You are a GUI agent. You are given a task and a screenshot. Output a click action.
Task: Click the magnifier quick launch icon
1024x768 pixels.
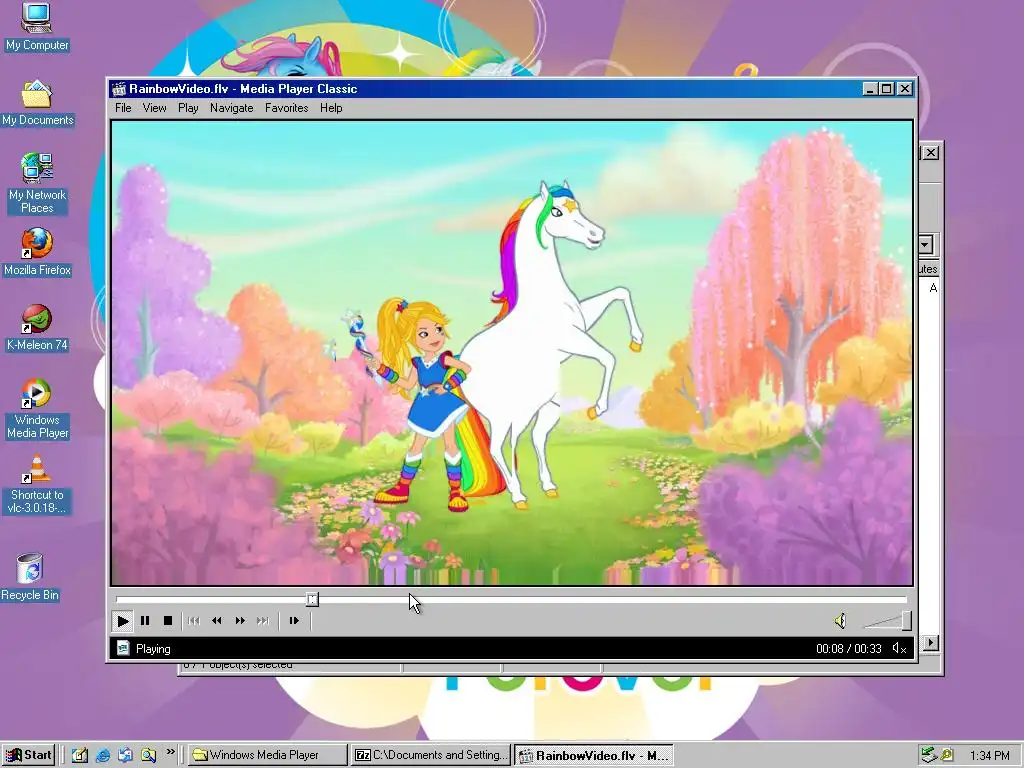(x=149, y=755)
